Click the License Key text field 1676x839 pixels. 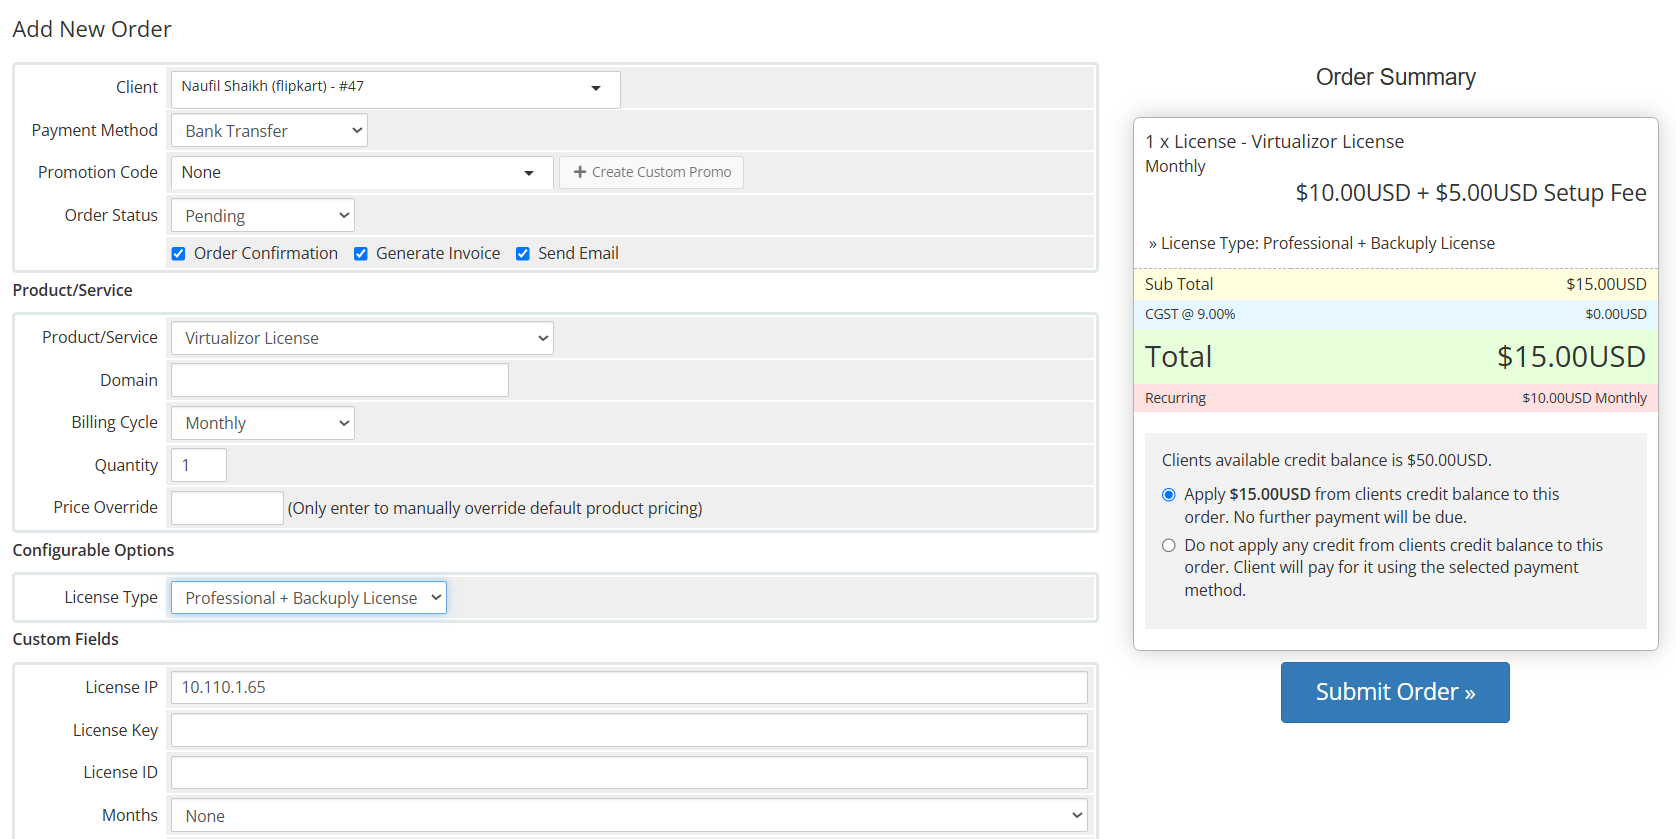click(629, 730)
